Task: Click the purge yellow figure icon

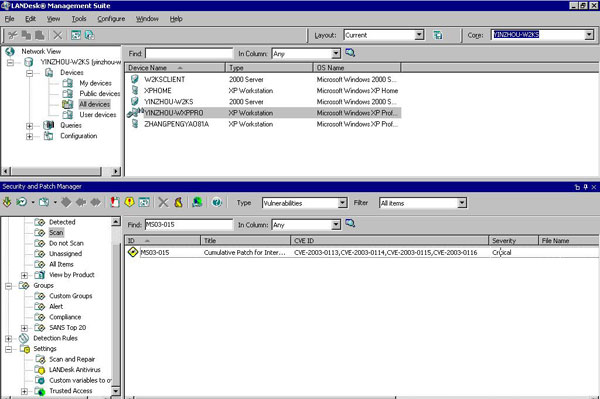Action: point(178,202)
